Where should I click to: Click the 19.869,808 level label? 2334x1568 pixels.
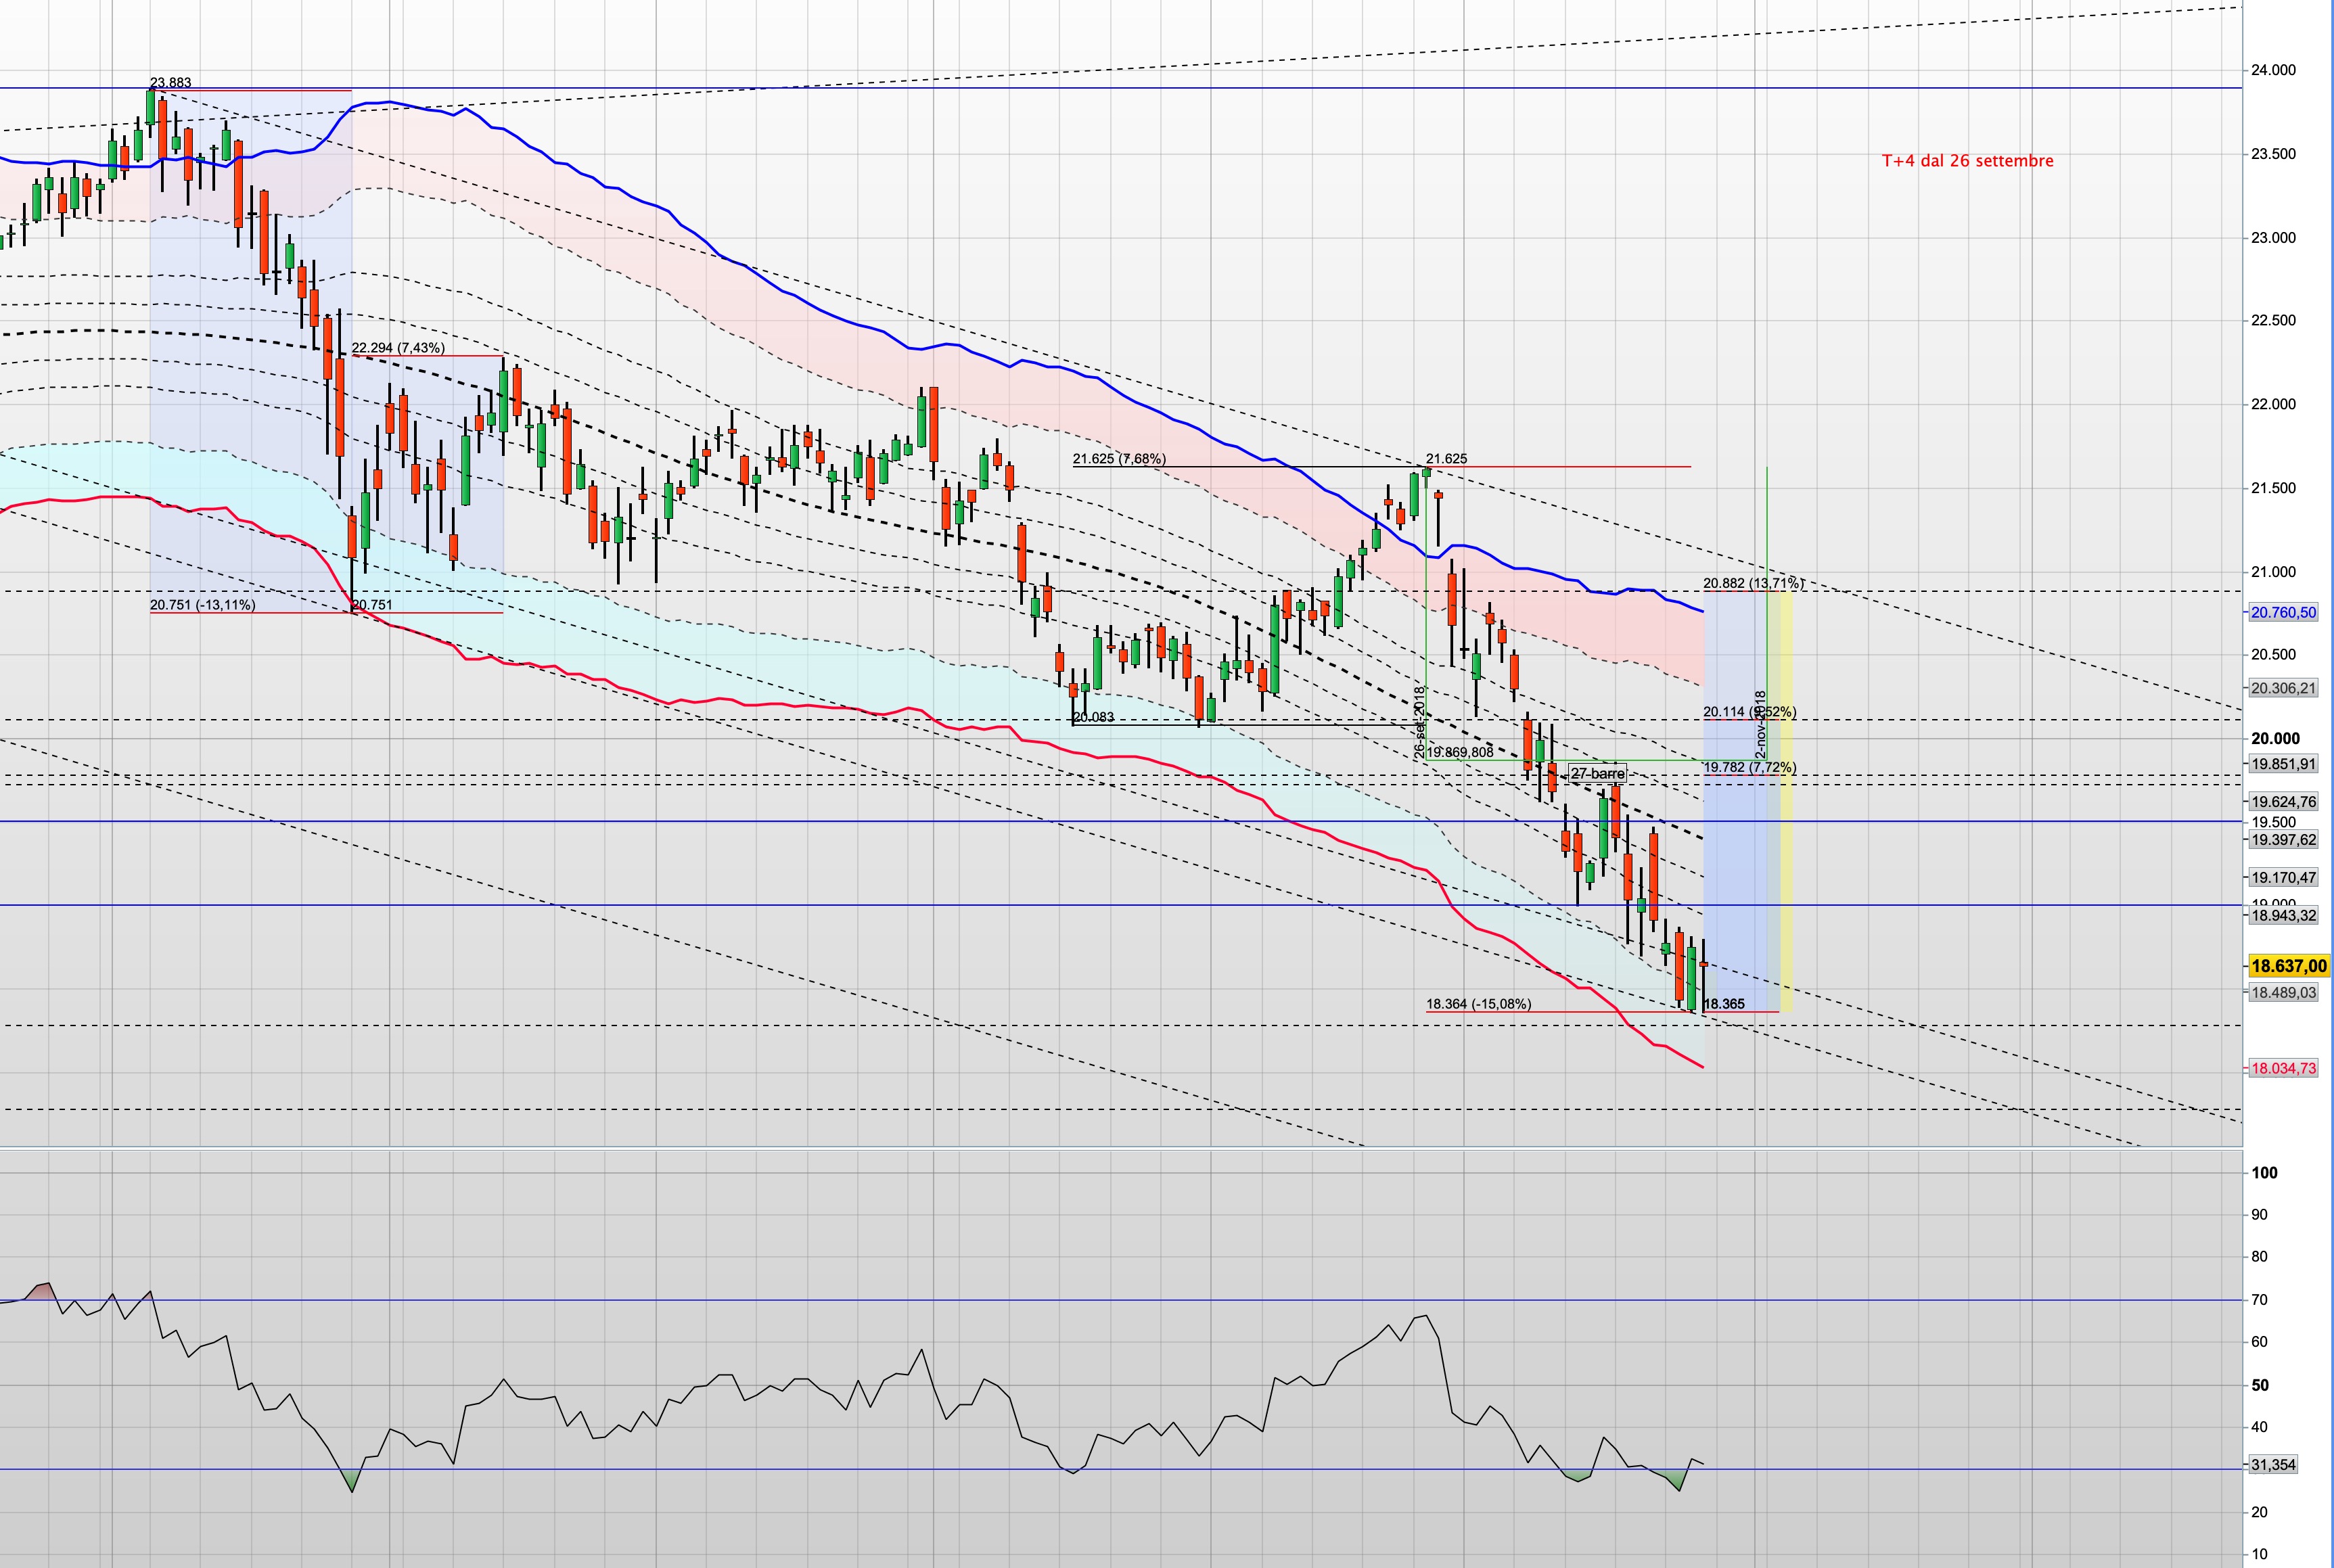coord(1460,752)
